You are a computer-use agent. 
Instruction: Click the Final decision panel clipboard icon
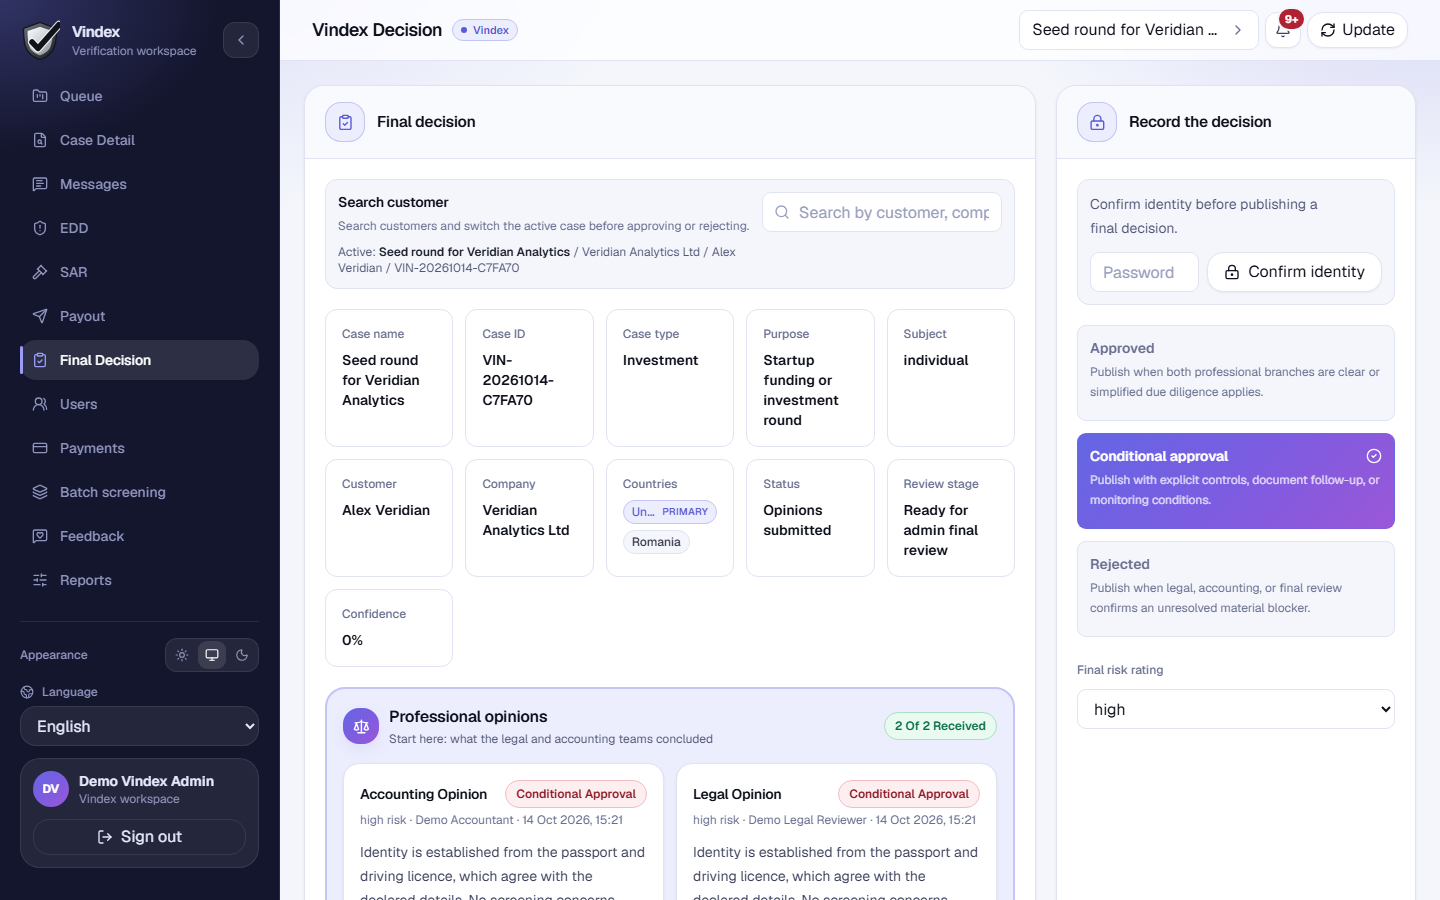coord(345,122)
